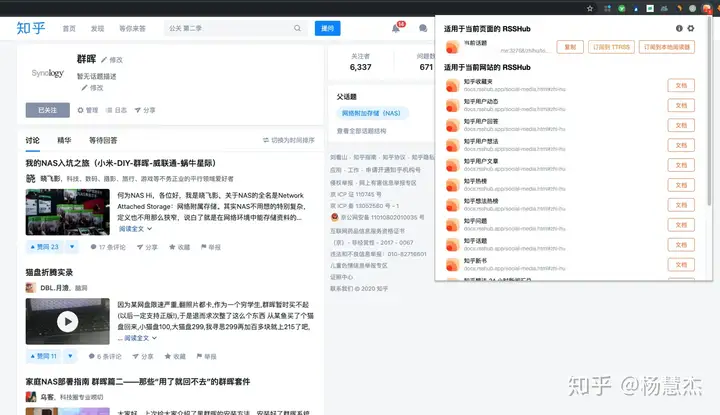Open the topic 日志 link
720x415 pixels.
116,110
